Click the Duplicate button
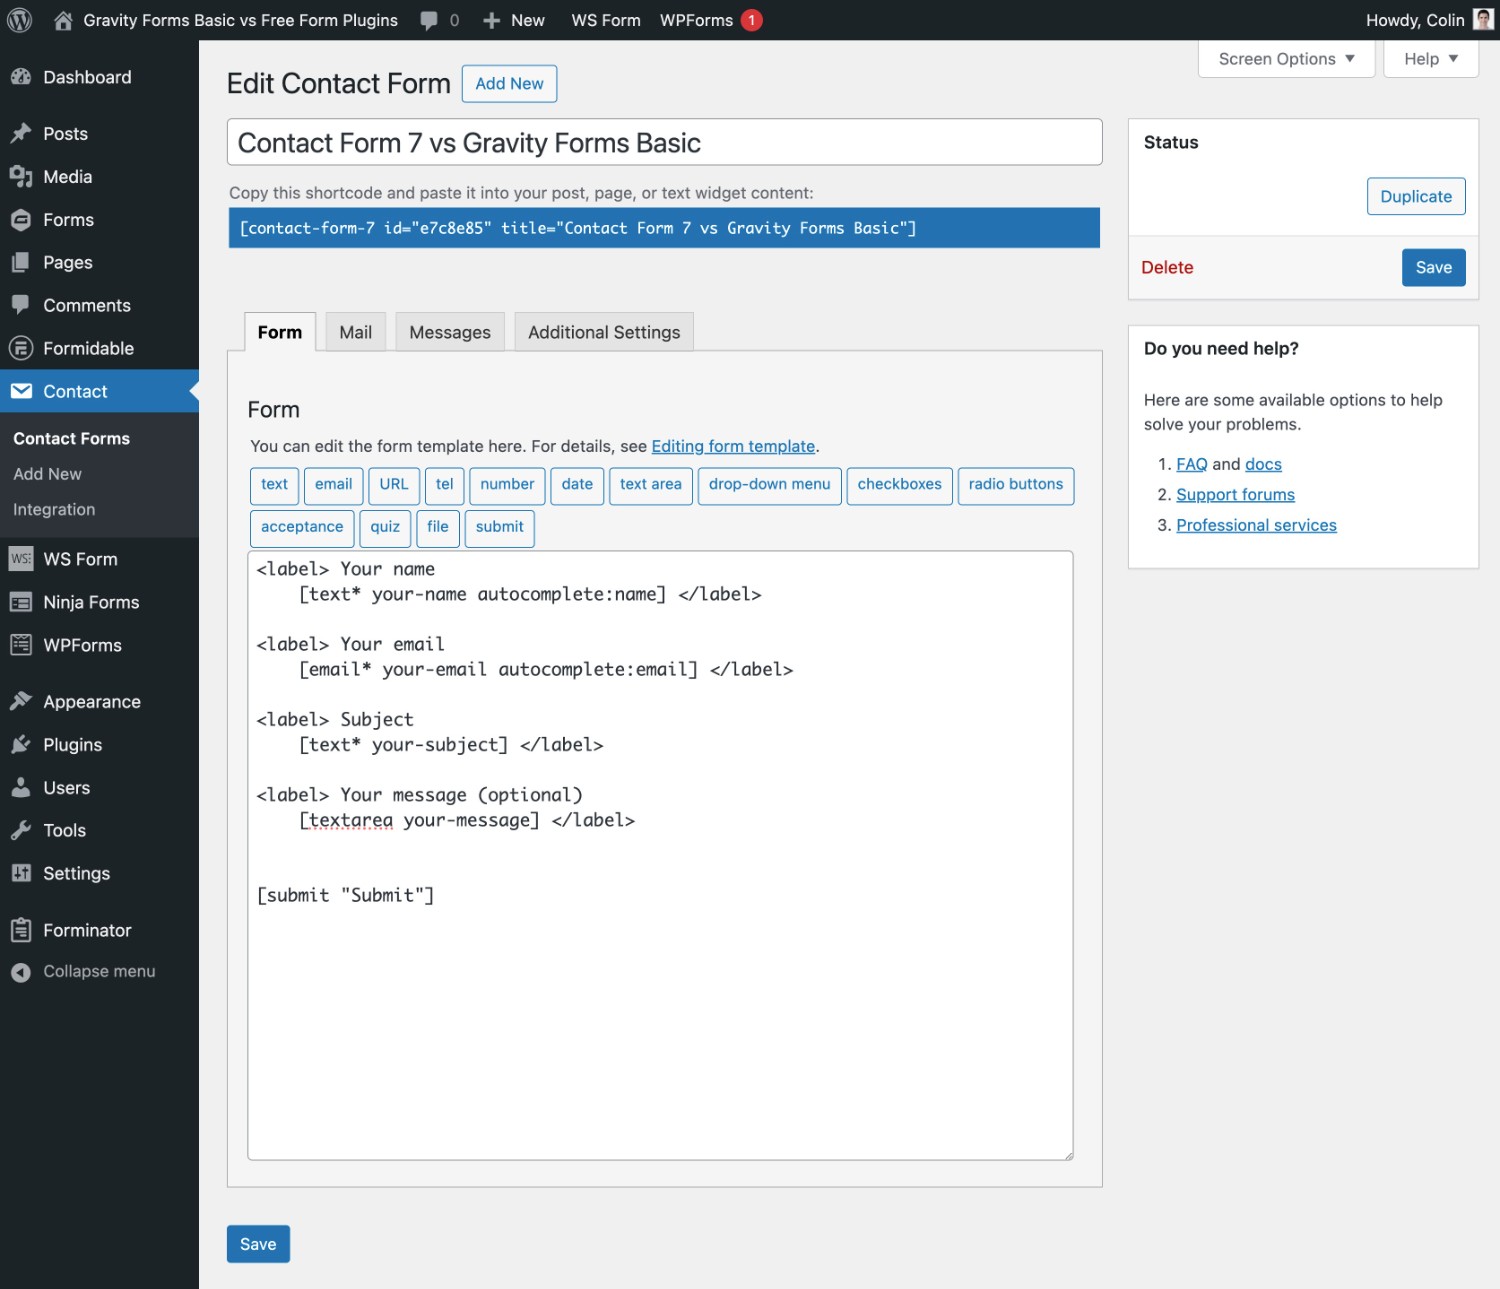Image resolution: width=1500 pixels, height=1289 pixels. pyautogui.click(x=1416, y=196)
